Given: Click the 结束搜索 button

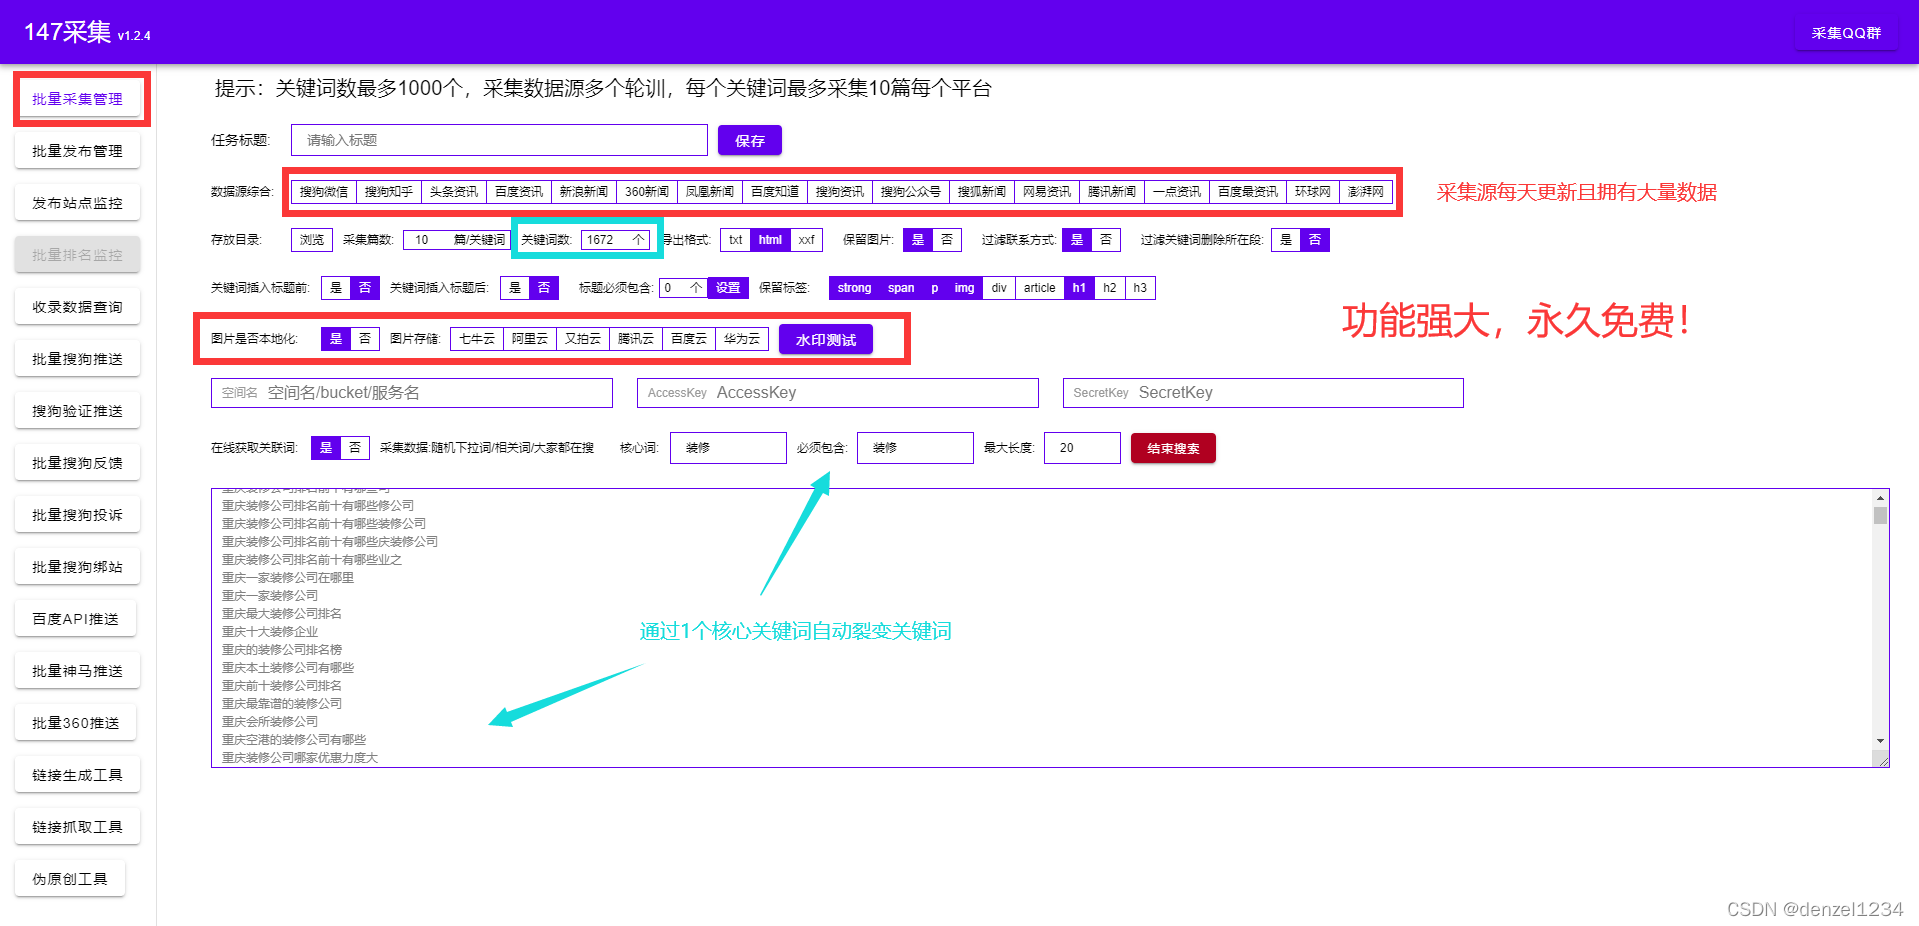Looking at the screenshot, I should point(1172,447).
